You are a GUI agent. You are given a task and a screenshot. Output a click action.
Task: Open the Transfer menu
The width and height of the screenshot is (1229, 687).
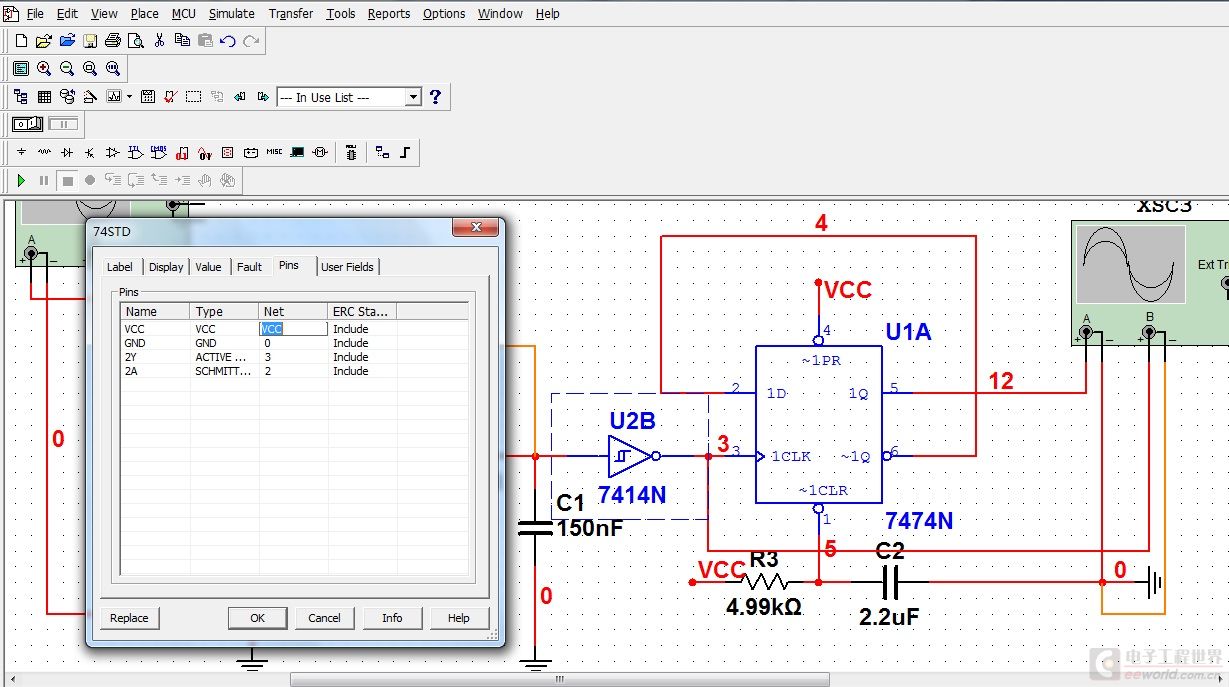(x=291, y=14)
